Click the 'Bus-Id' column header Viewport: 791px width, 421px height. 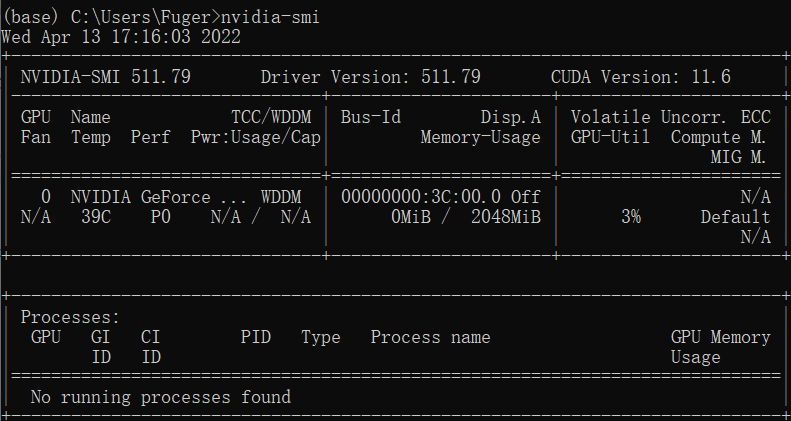click(371, 117)
